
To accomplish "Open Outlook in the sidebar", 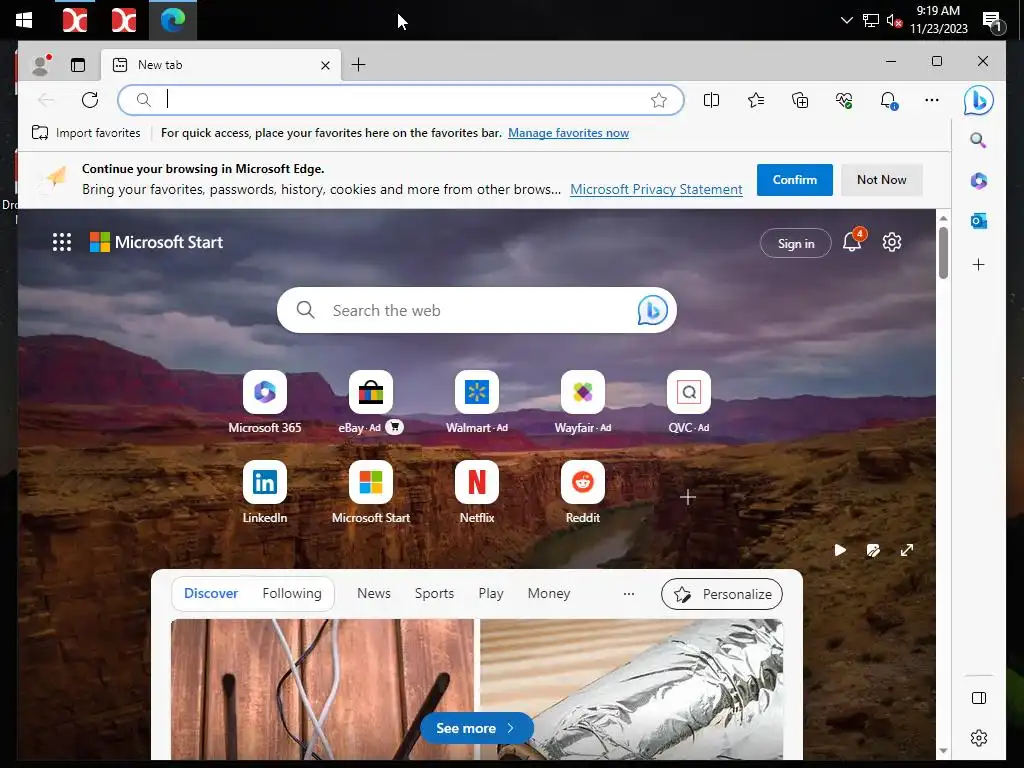I will [978, 221].
